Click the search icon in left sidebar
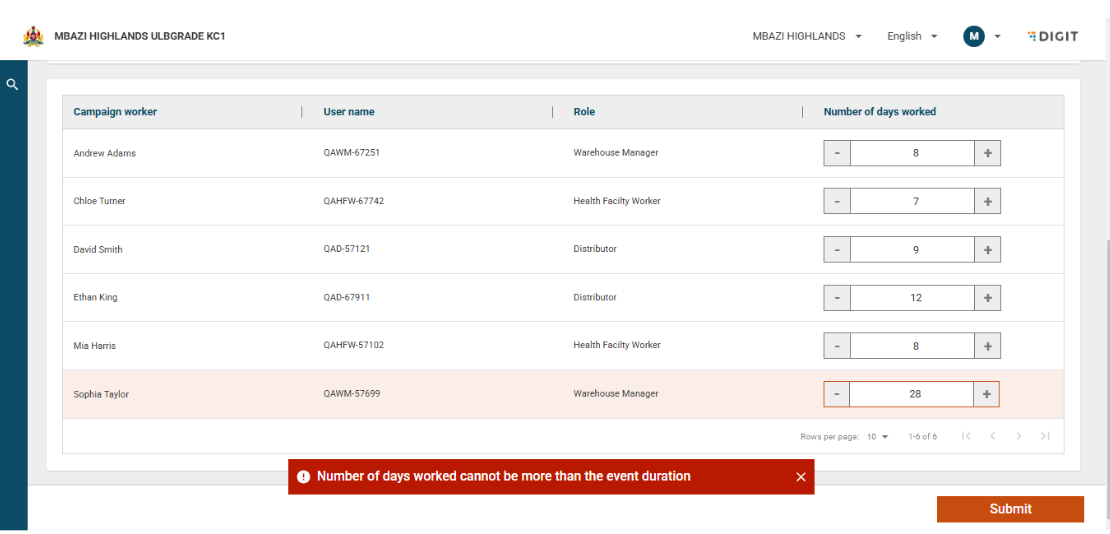1110x534 pixels. click(13, 85)
